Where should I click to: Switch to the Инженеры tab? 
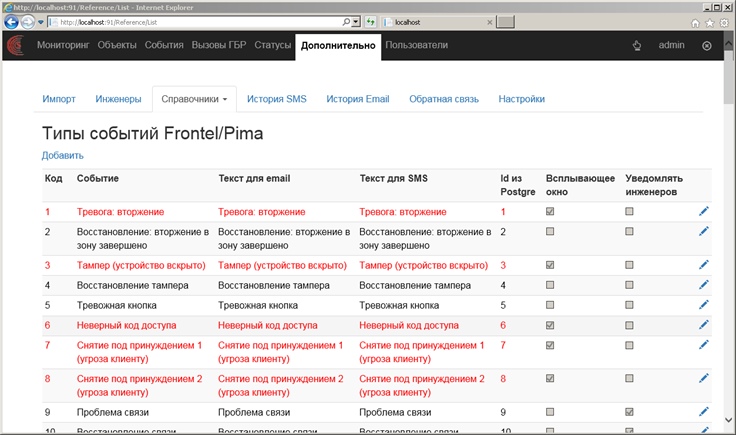[118, 99]
